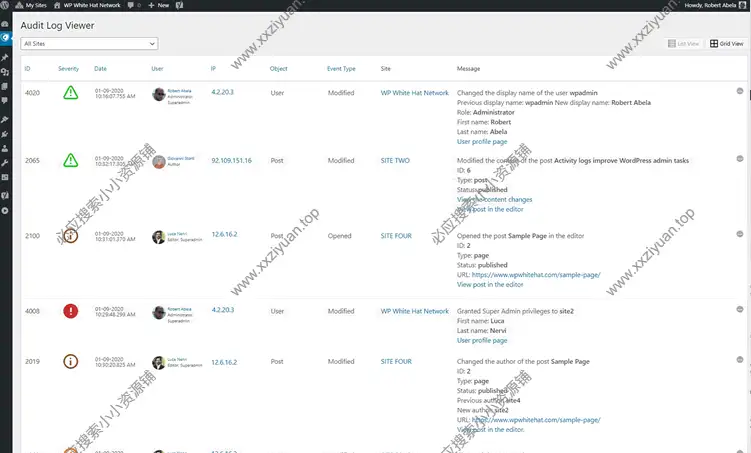The width and height of the screenshot is (751, 453).
Task: Click the Robert Abela user name in event 4020
Action: [179, 91]
